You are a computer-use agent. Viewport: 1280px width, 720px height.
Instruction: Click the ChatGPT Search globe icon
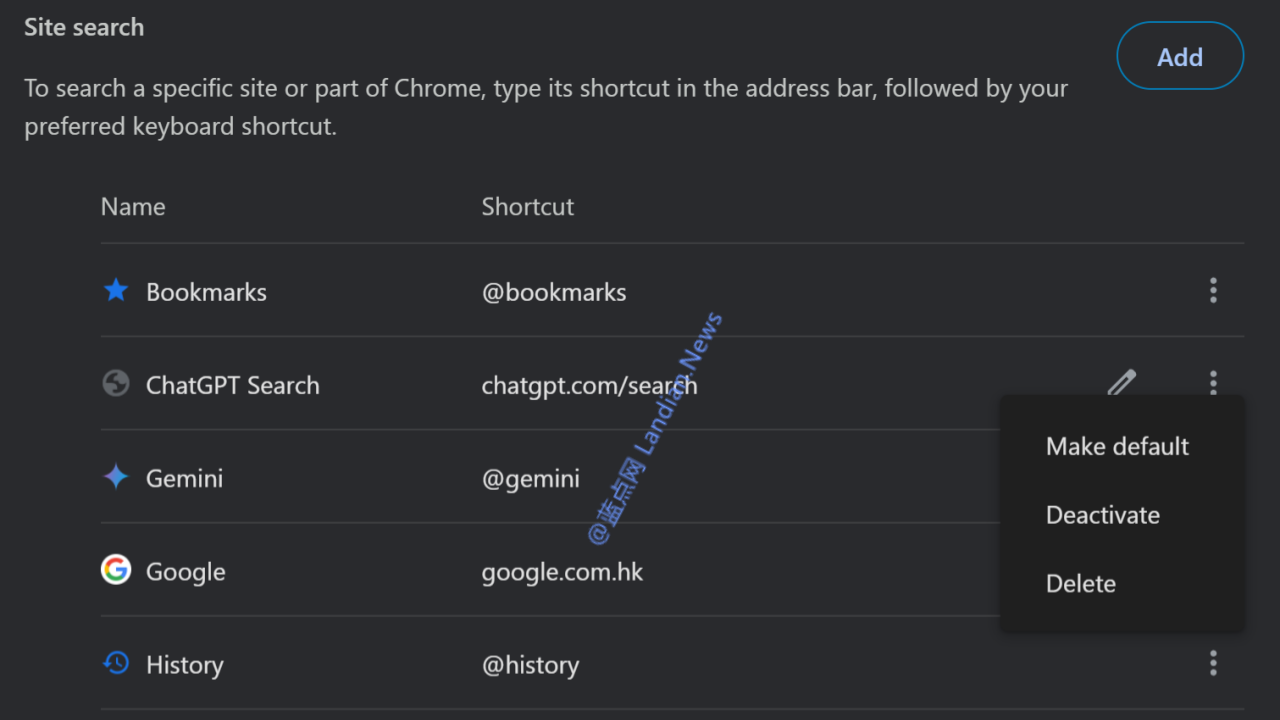(x=116, y=384)
